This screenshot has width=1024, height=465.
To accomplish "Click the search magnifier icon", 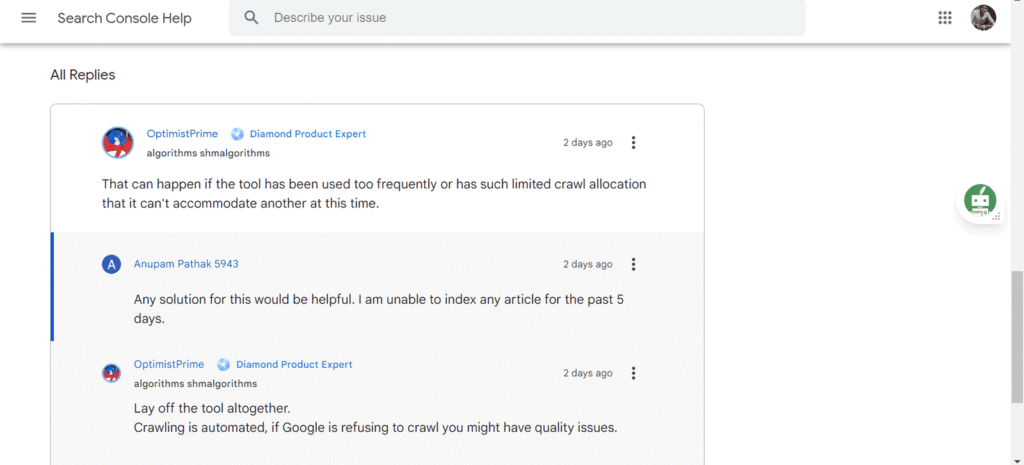I will click(x=252, y=18).
